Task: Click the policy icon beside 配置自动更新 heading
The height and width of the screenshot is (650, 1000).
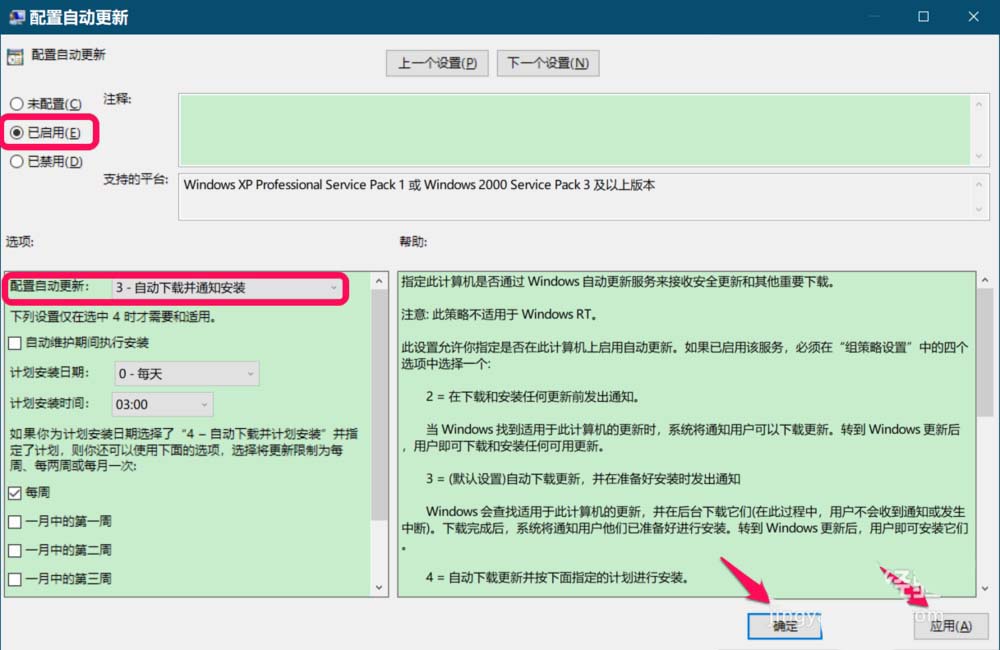Action: [15, 56]
